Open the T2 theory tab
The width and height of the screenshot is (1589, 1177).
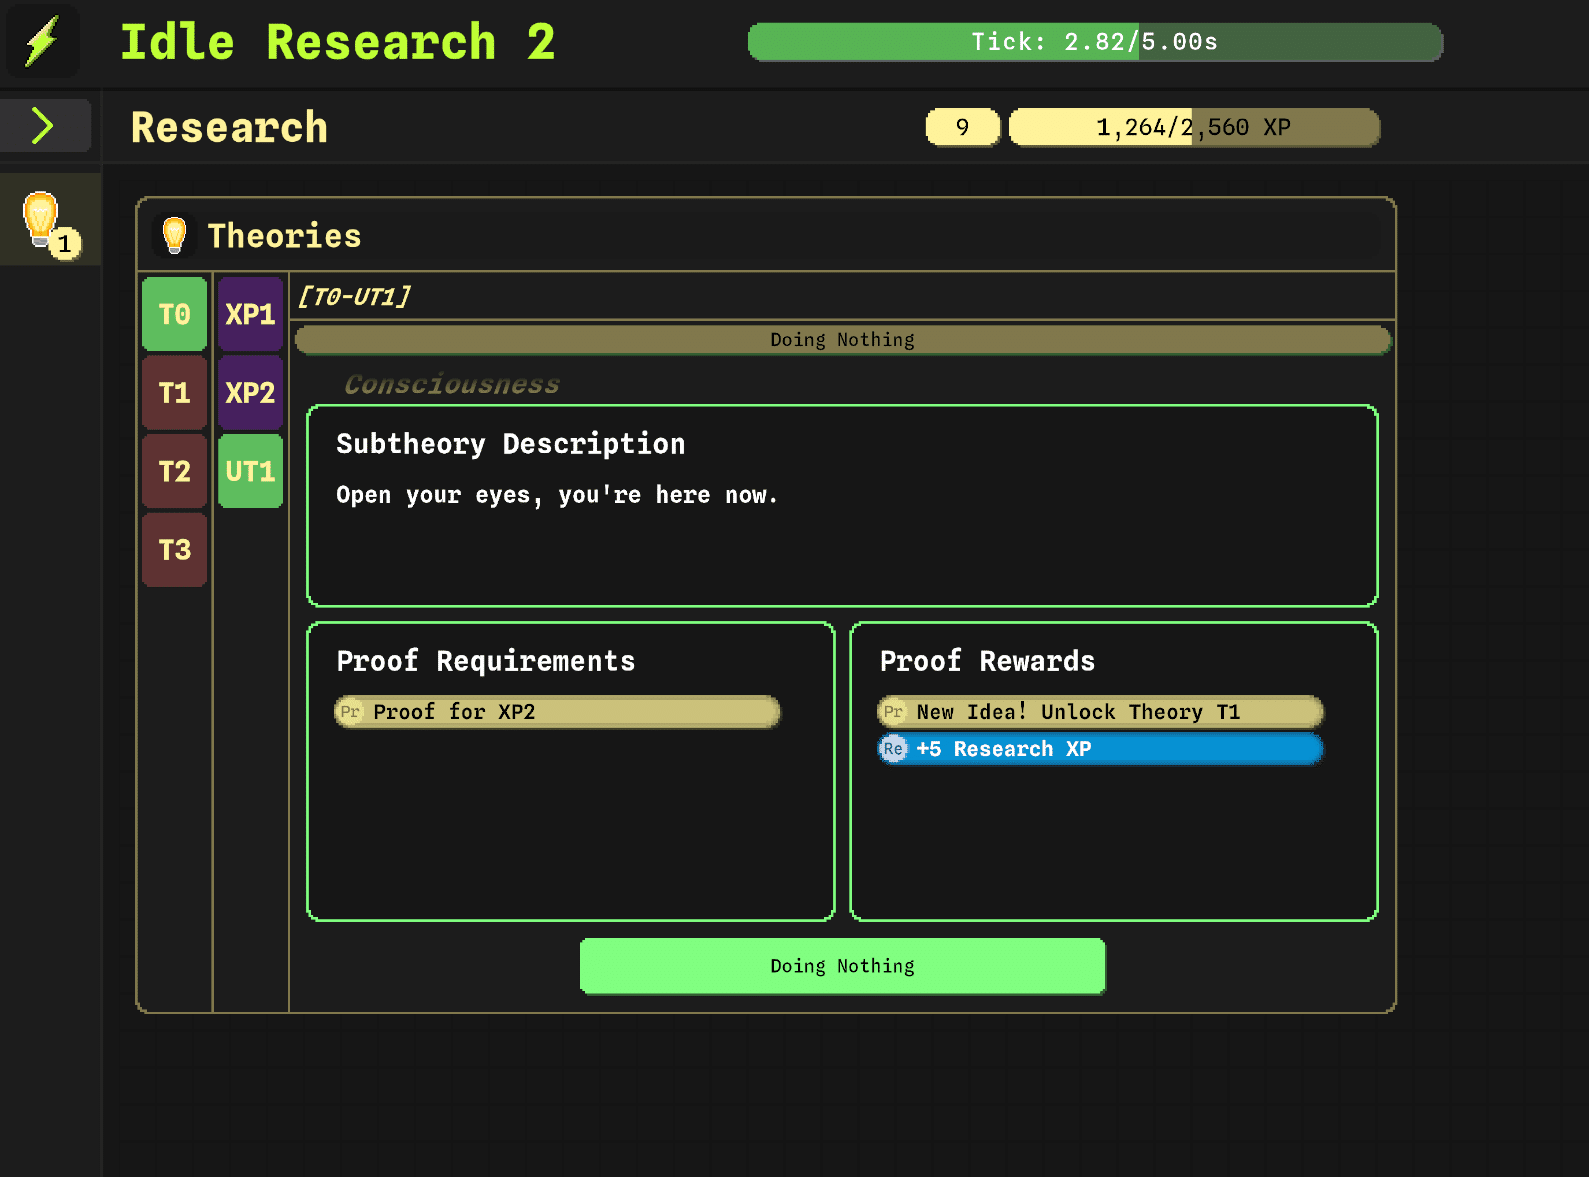pyautogui.click(x=175, y=471)
